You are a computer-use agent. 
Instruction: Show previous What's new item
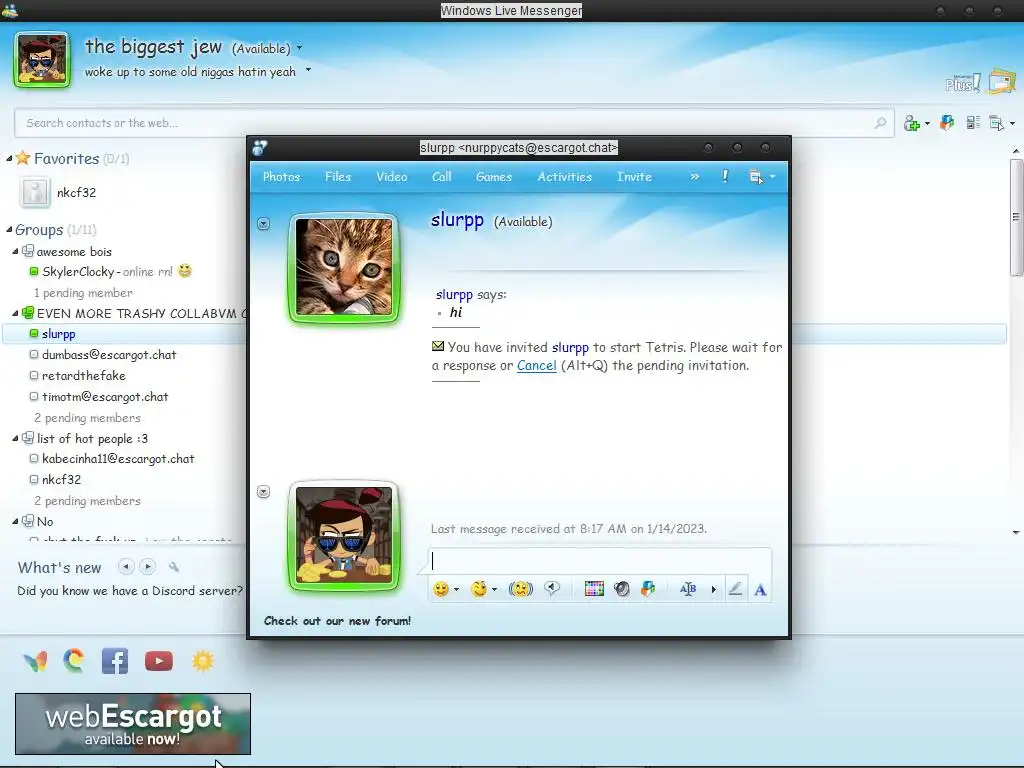(126, 567)
